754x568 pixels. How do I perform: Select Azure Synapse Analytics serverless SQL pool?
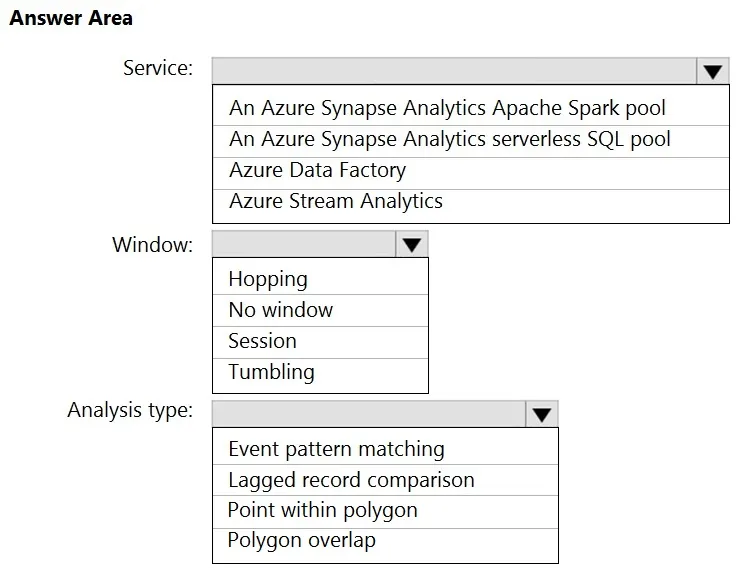click(x=471, y=141)
